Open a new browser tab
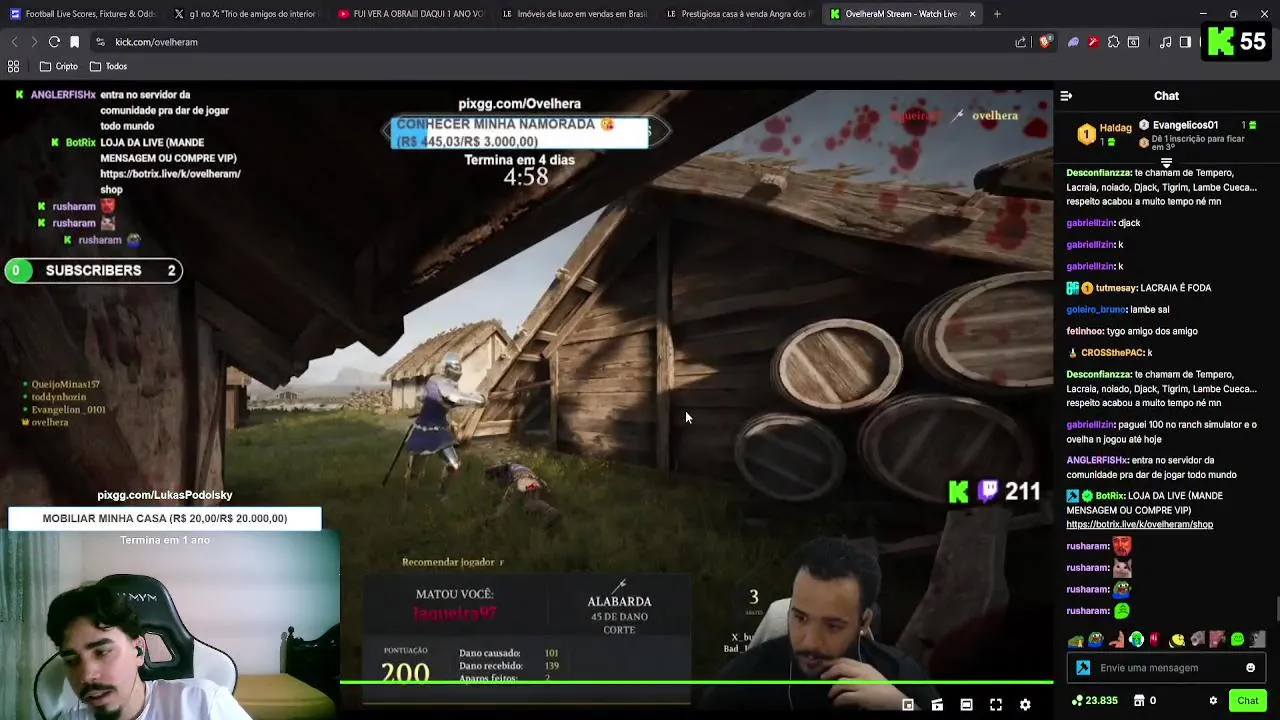The width and height of the screenshot is (1280, 720). (997, 14)
